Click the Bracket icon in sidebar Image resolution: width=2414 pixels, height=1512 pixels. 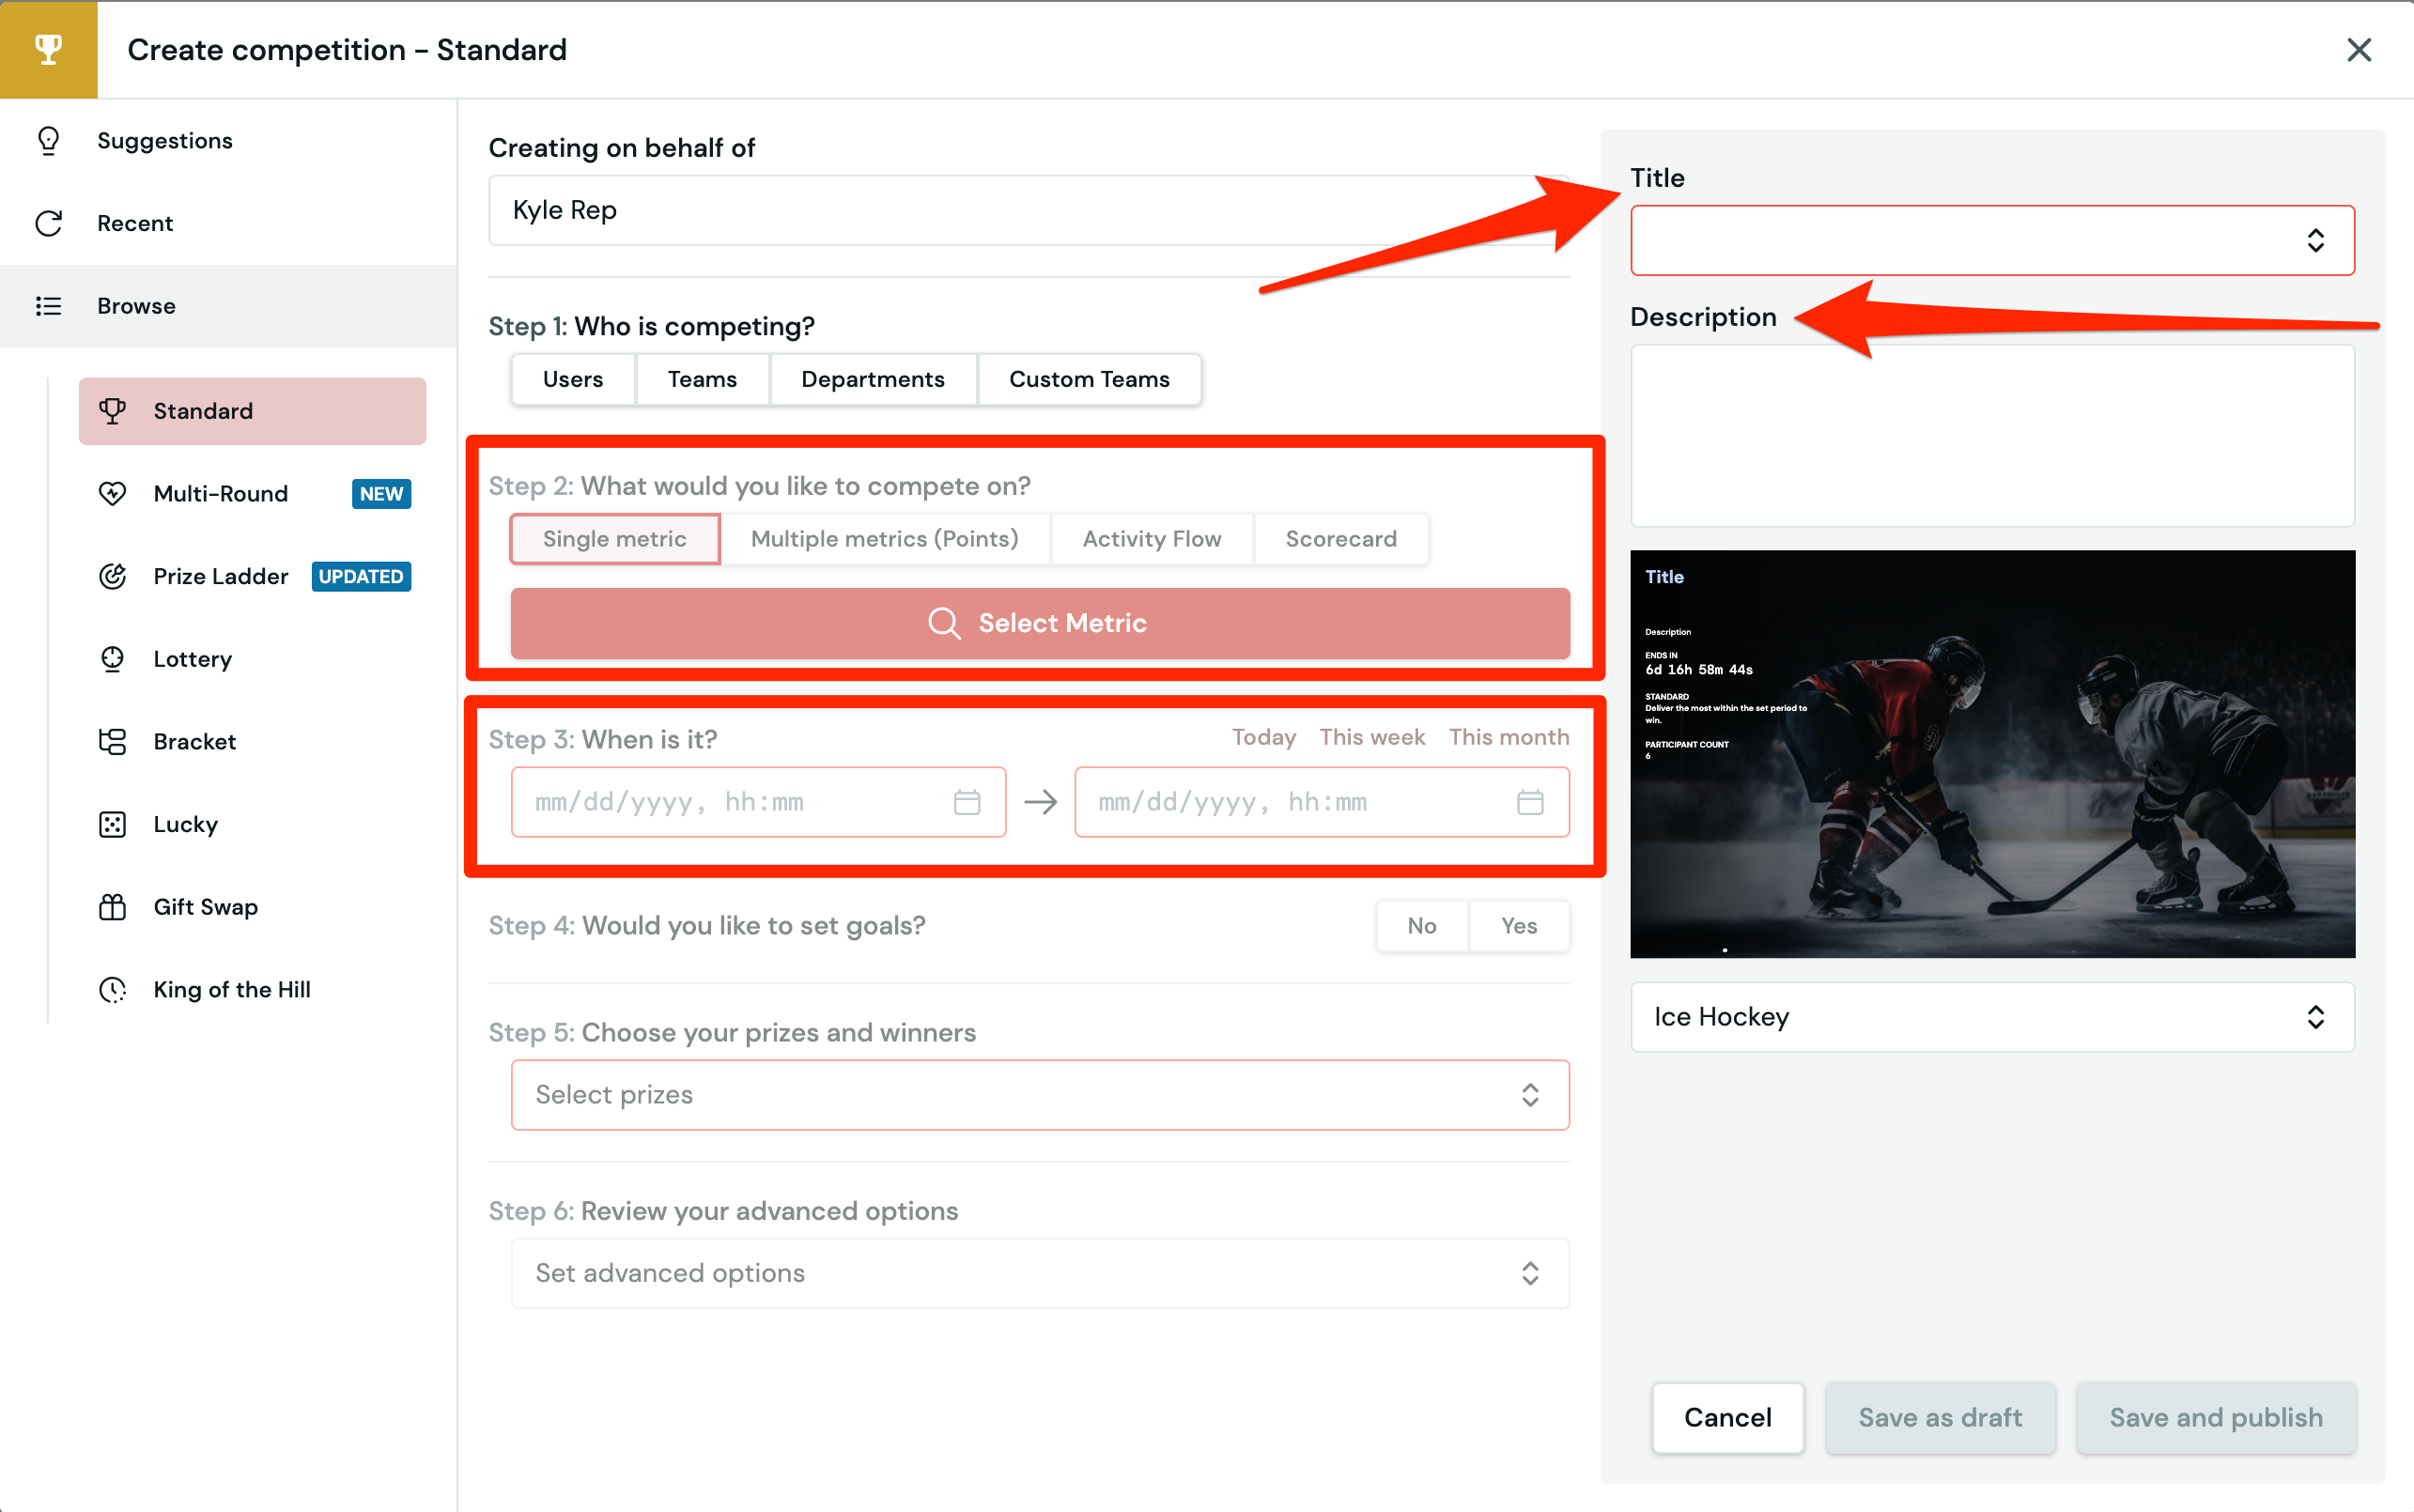pos(112,742)
